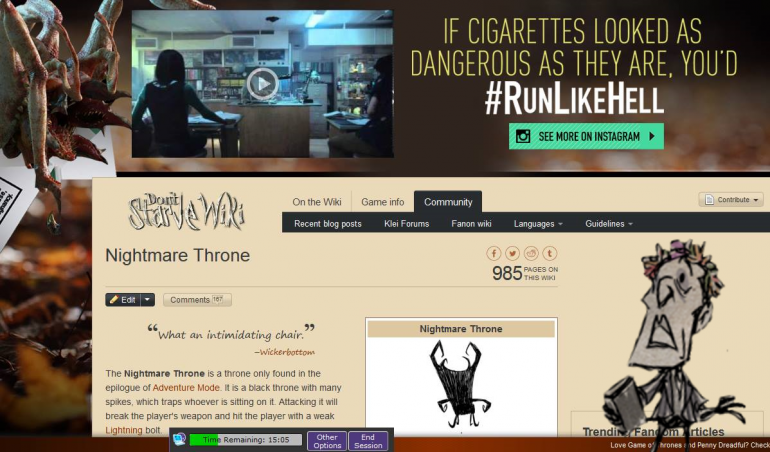Go to Klei Forums link
The width and height of the screenshot is (770, 452).
[x=407, y=224]
